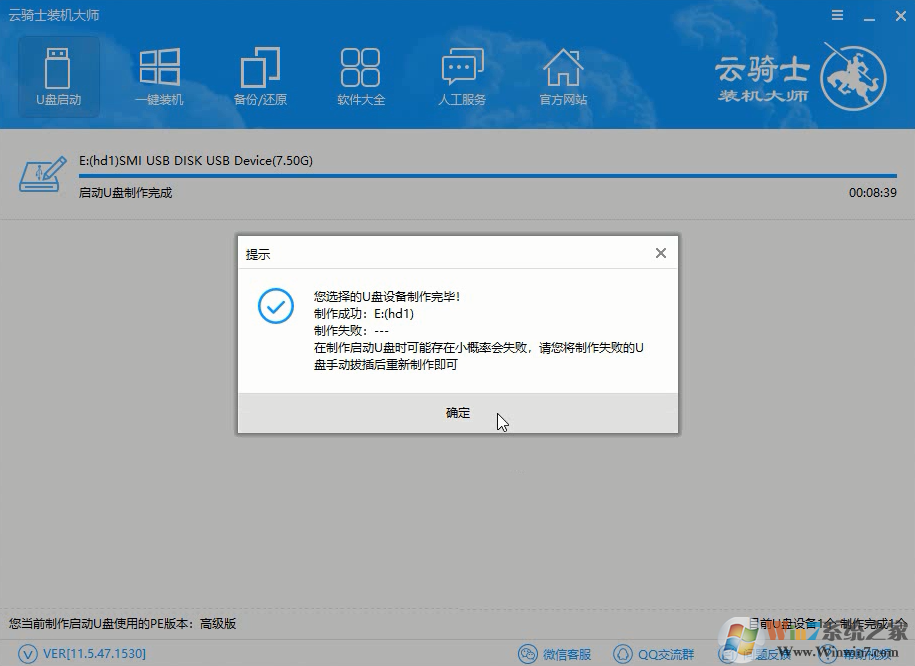This screenshot has height=666, width=915.
Task: Launch 人工服务 manual service
Action: tap(462, 75)
